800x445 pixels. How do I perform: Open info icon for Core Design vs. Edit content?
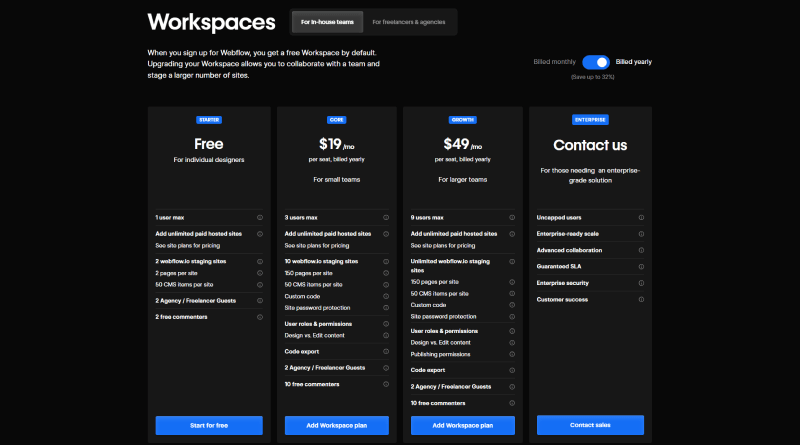pos(386,335)
